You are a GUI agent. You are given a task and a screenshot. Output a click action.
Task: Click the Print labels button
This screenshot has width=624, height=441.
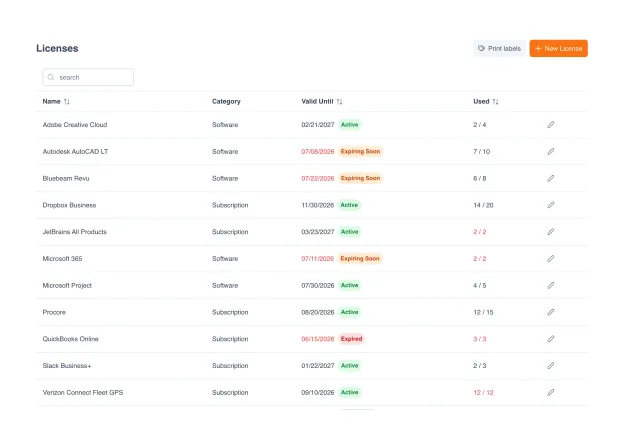tap(499, 49)
